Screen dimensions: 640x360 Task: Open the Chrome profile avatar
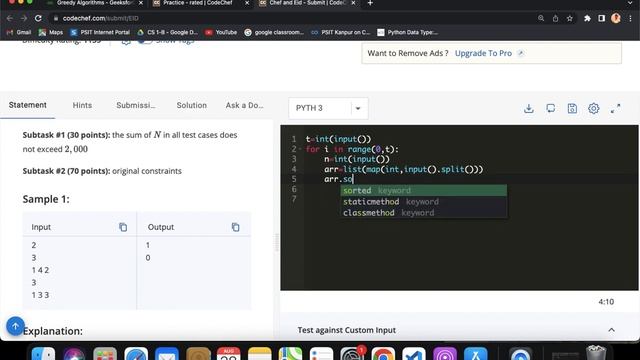[x=616, y=18]
